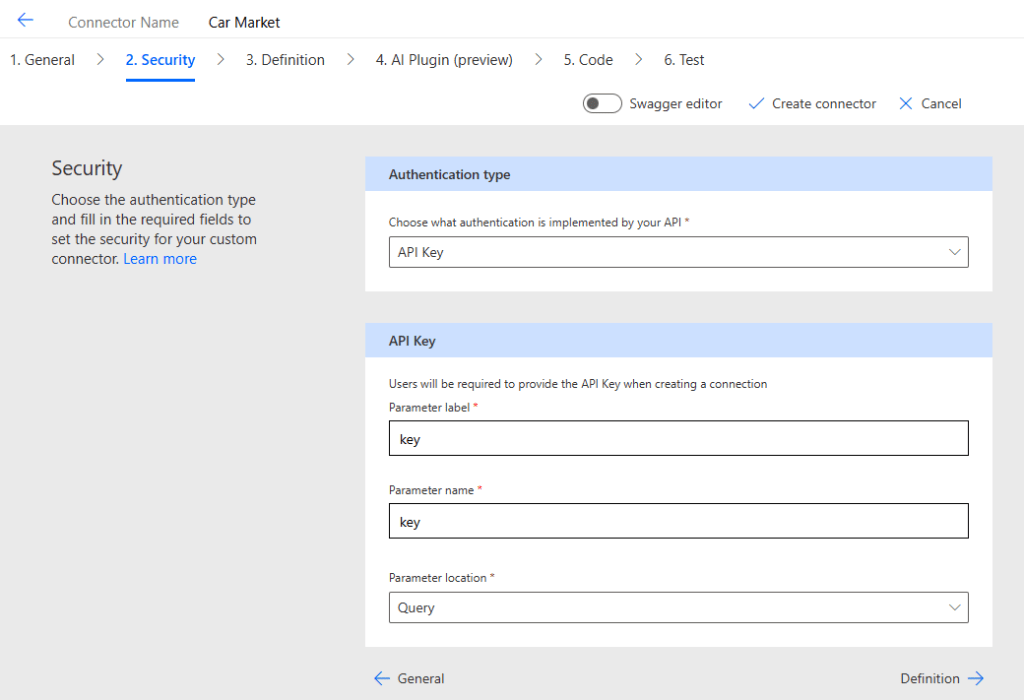1024x700 pixels.
Task: Expand the Parameter location dropdown
Action: 677,607
